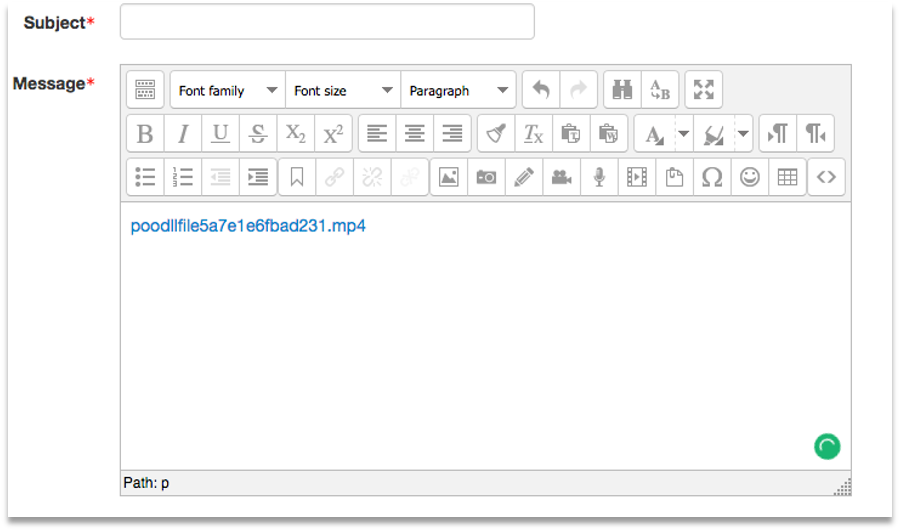Toggle italic text style
This screenshot has width=900, height=532.
point(183,134)
